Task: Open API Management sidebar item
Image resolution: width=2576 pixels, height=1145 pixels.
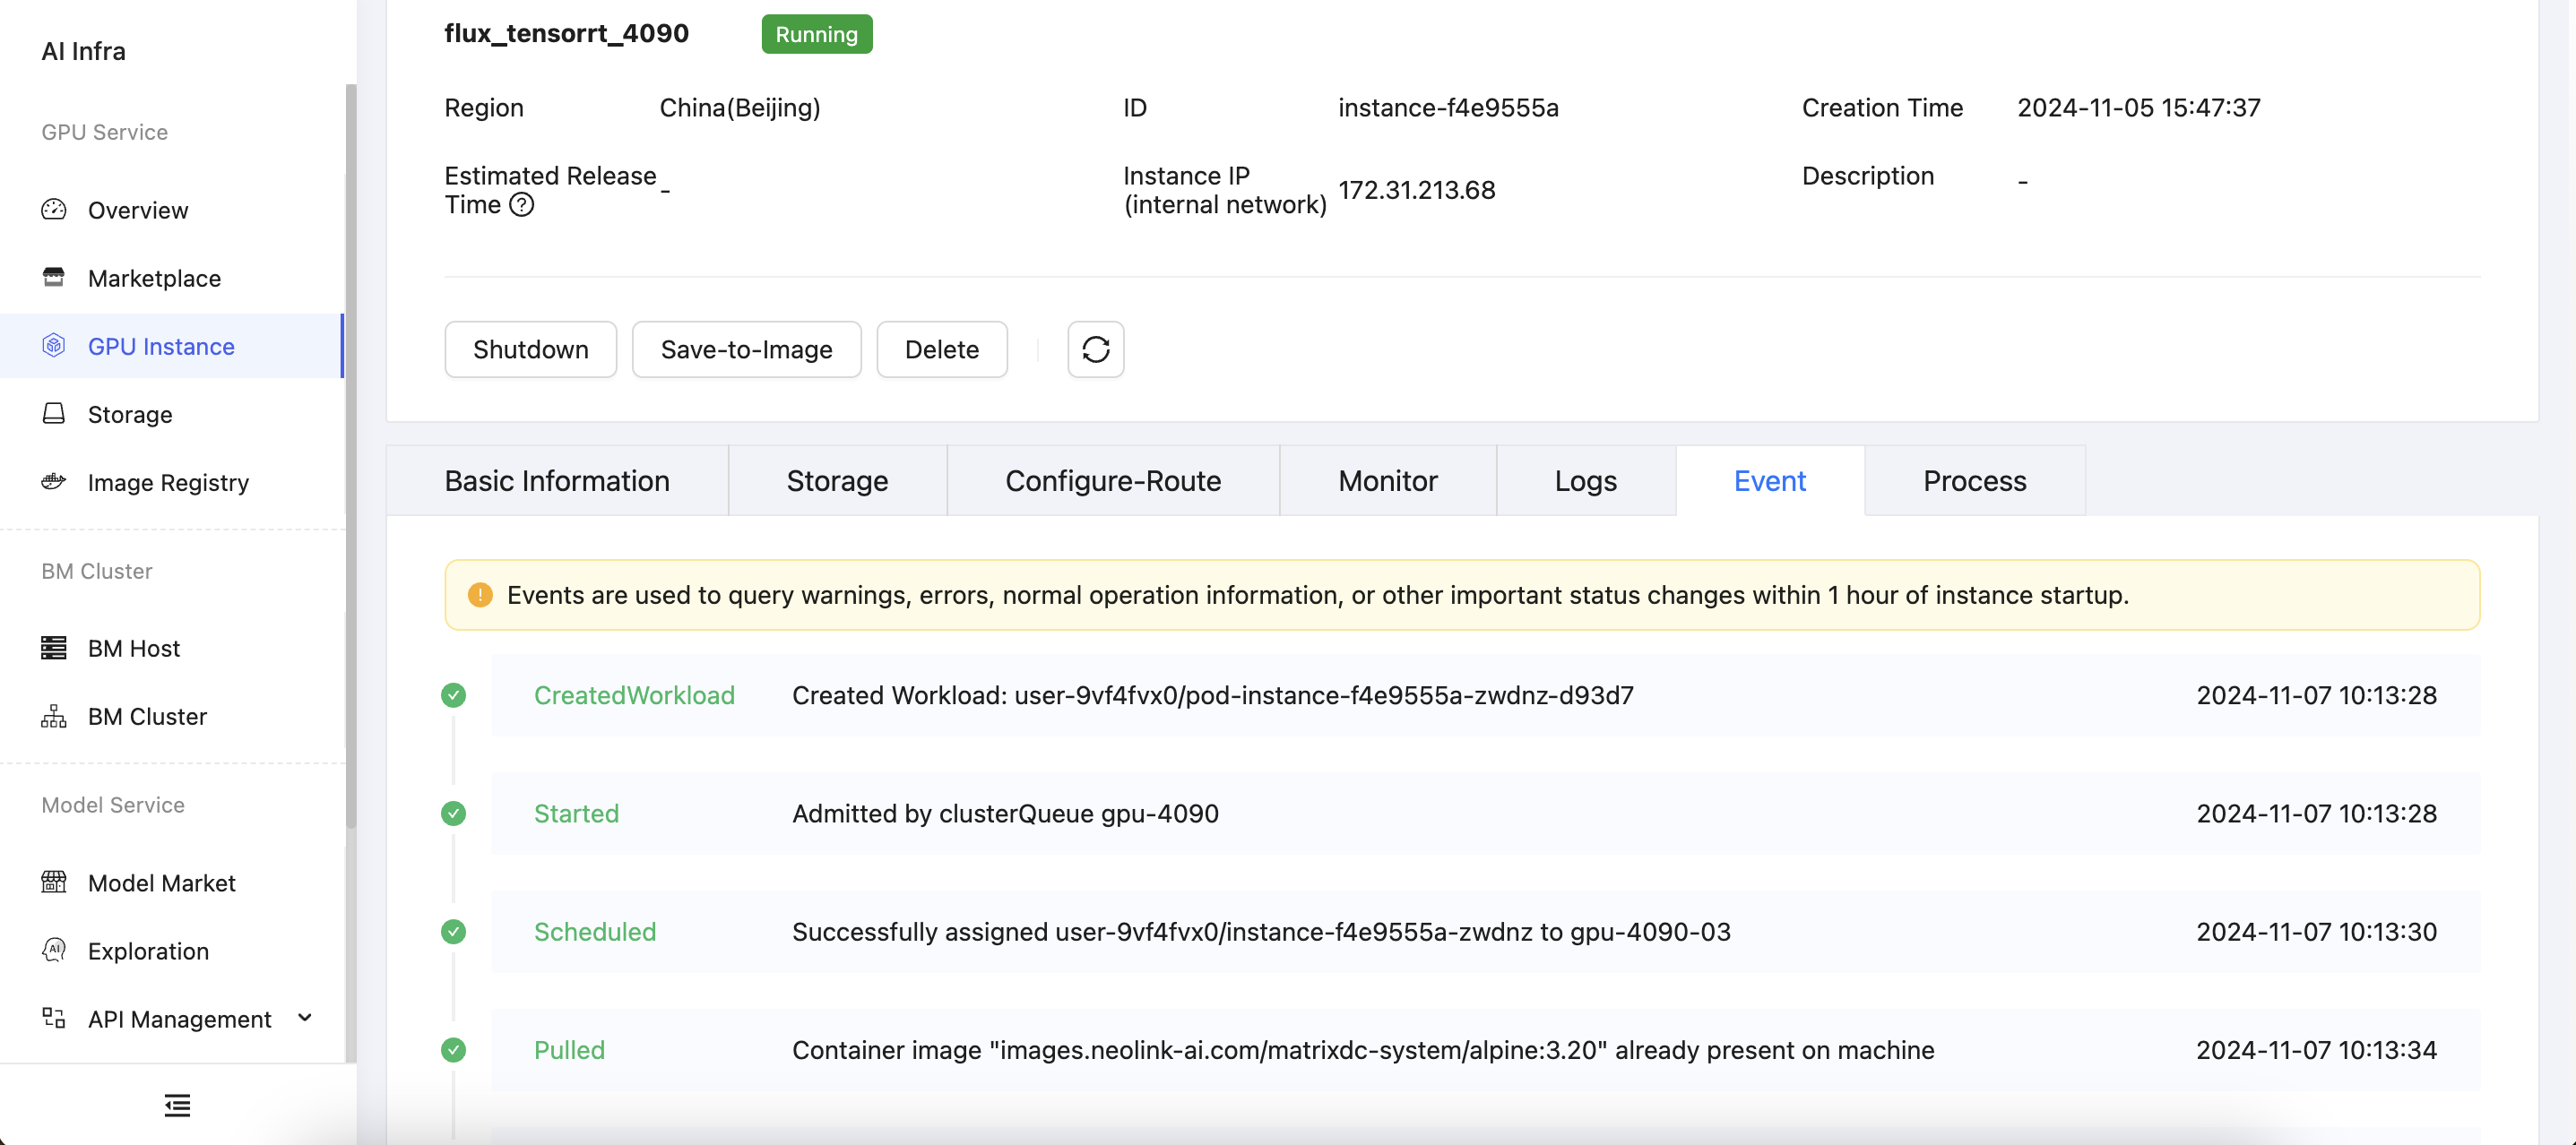Action: [179, 1018]
